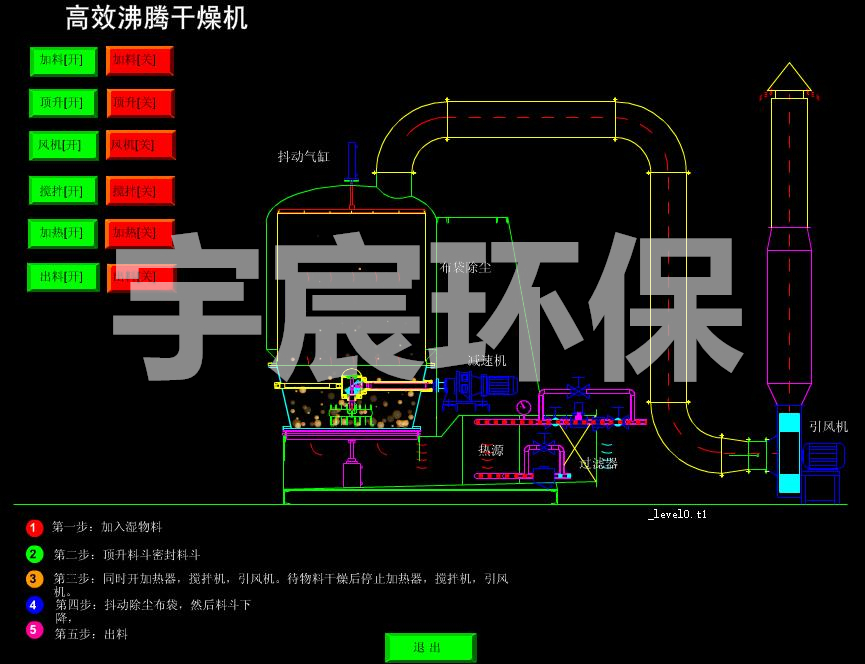Screen dimensions: 865x664
Task: Click the 减速机 reducer motor icon
Action: point(480,385)
